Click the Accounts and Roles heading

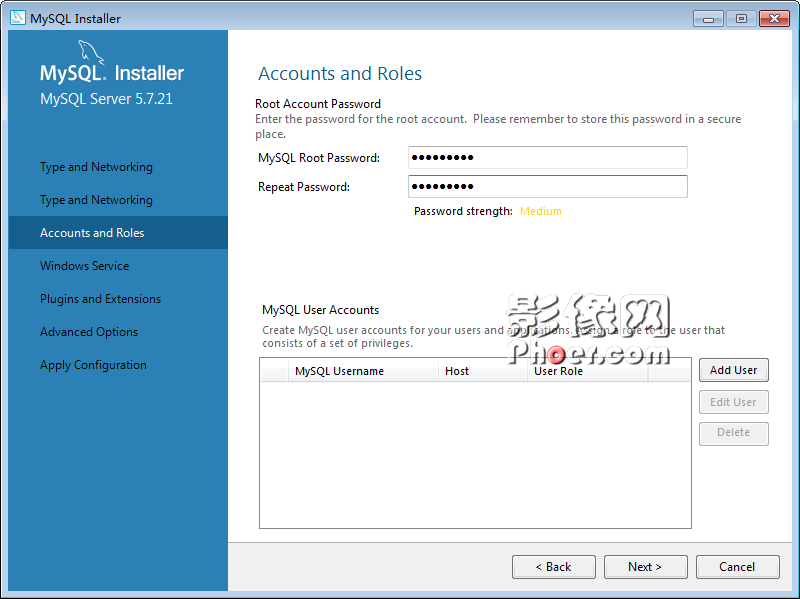pos(340,73)
